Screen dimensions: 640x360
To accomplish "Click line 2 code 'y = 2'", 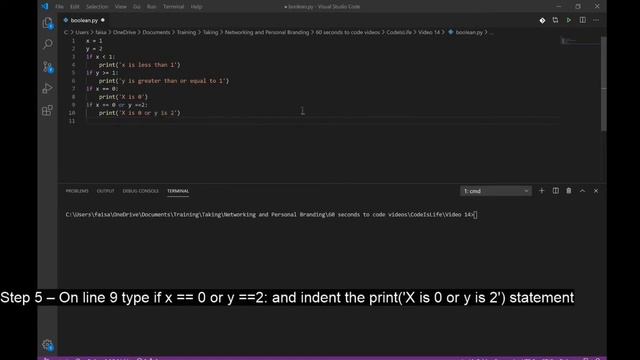I will pyautogui.click(x=94, y=49).
